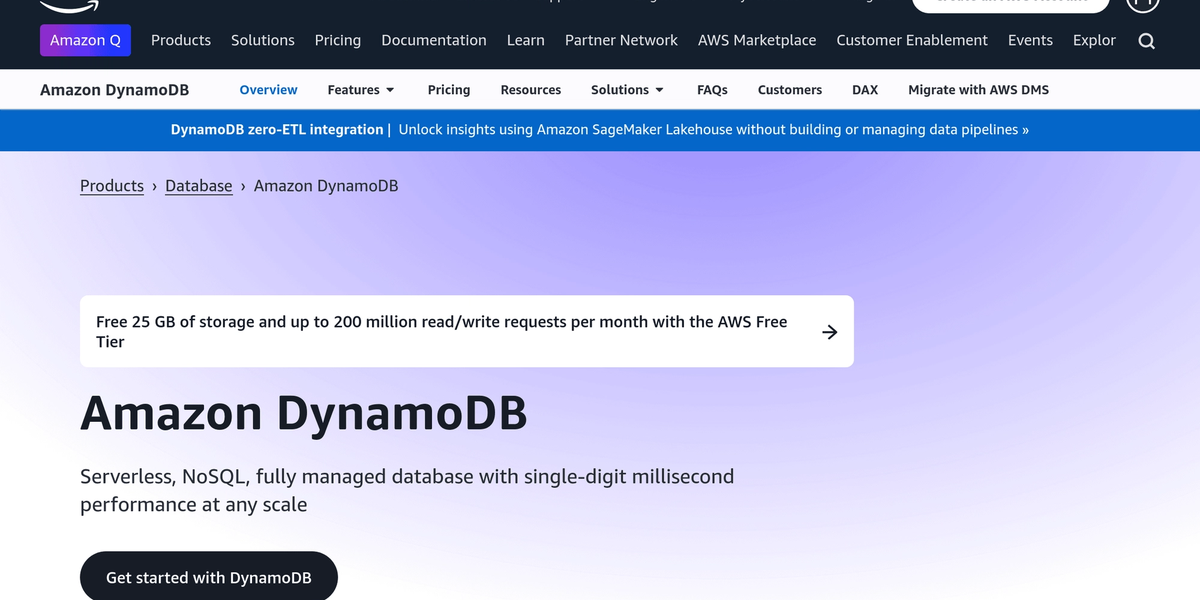Switch to the Overview tab
The width and height of the screenshot is (1200, 600).
(x=268, y=89)
